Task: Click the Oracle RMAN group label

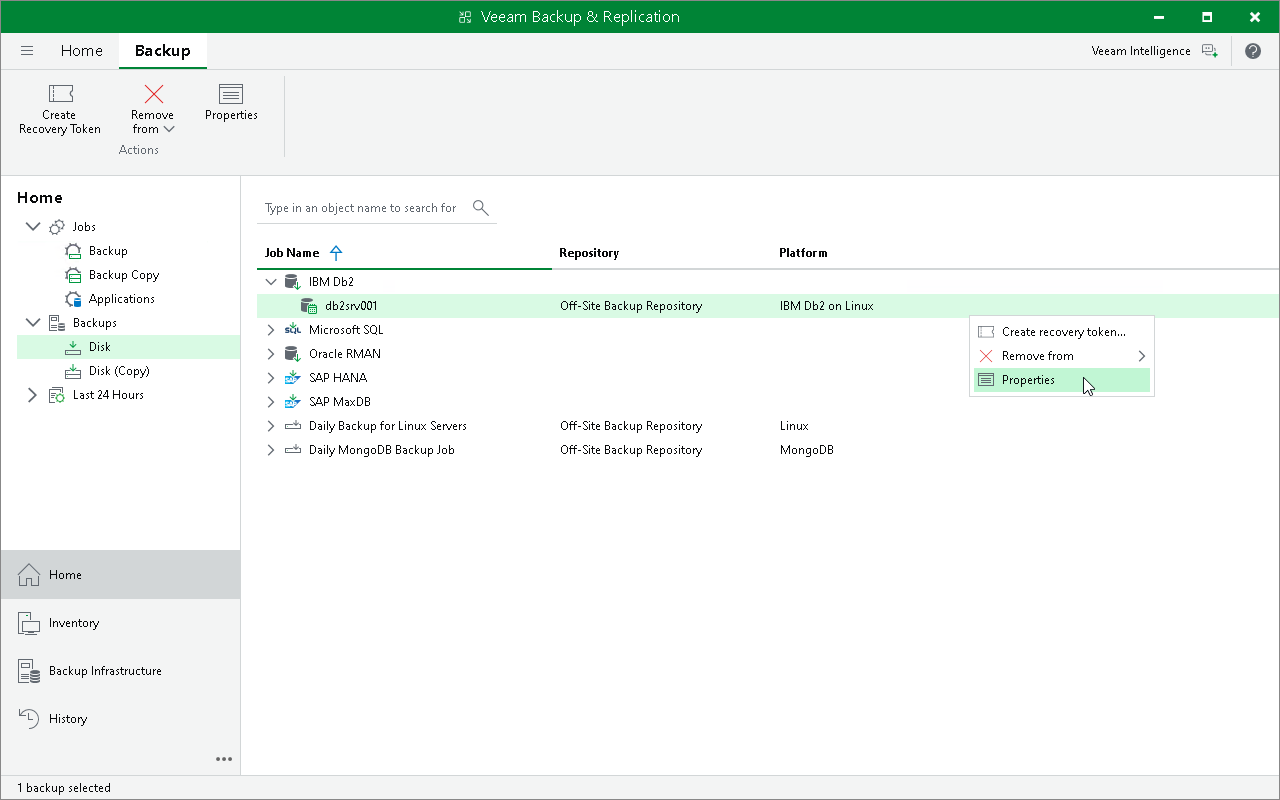Action: coord(344,354)
